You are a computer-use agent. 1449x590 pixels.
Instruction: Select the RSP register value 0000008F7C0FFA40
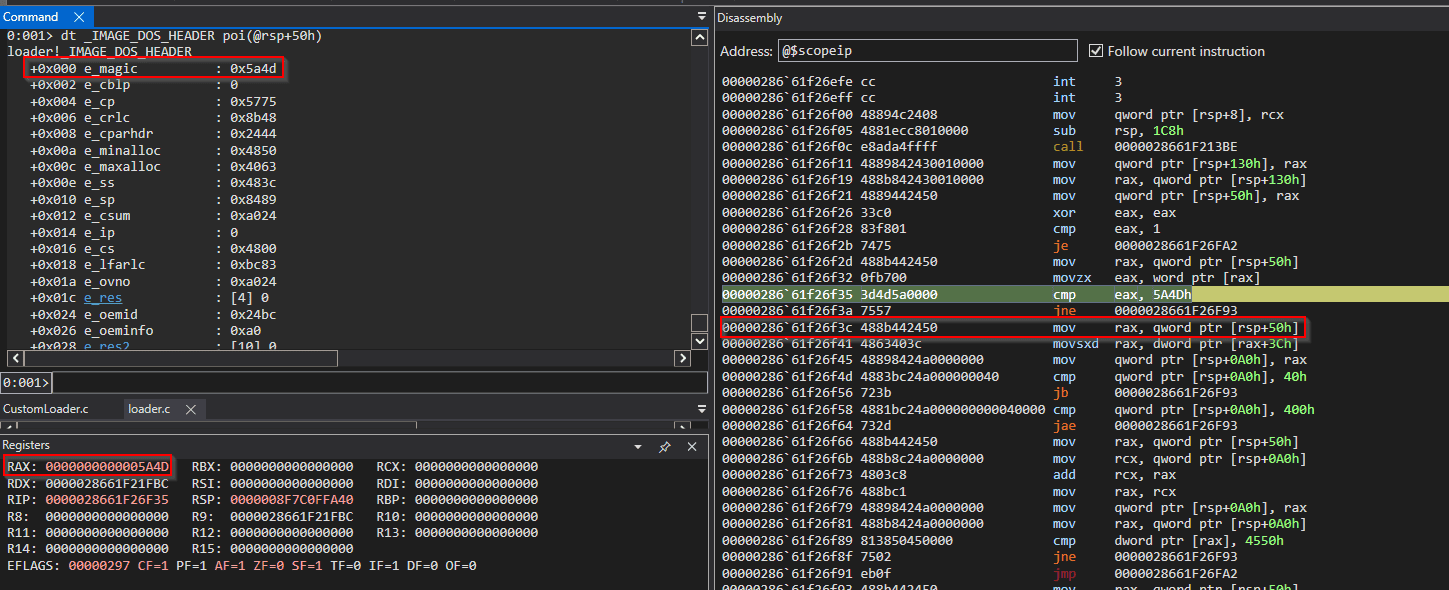(x=292, y=499)
